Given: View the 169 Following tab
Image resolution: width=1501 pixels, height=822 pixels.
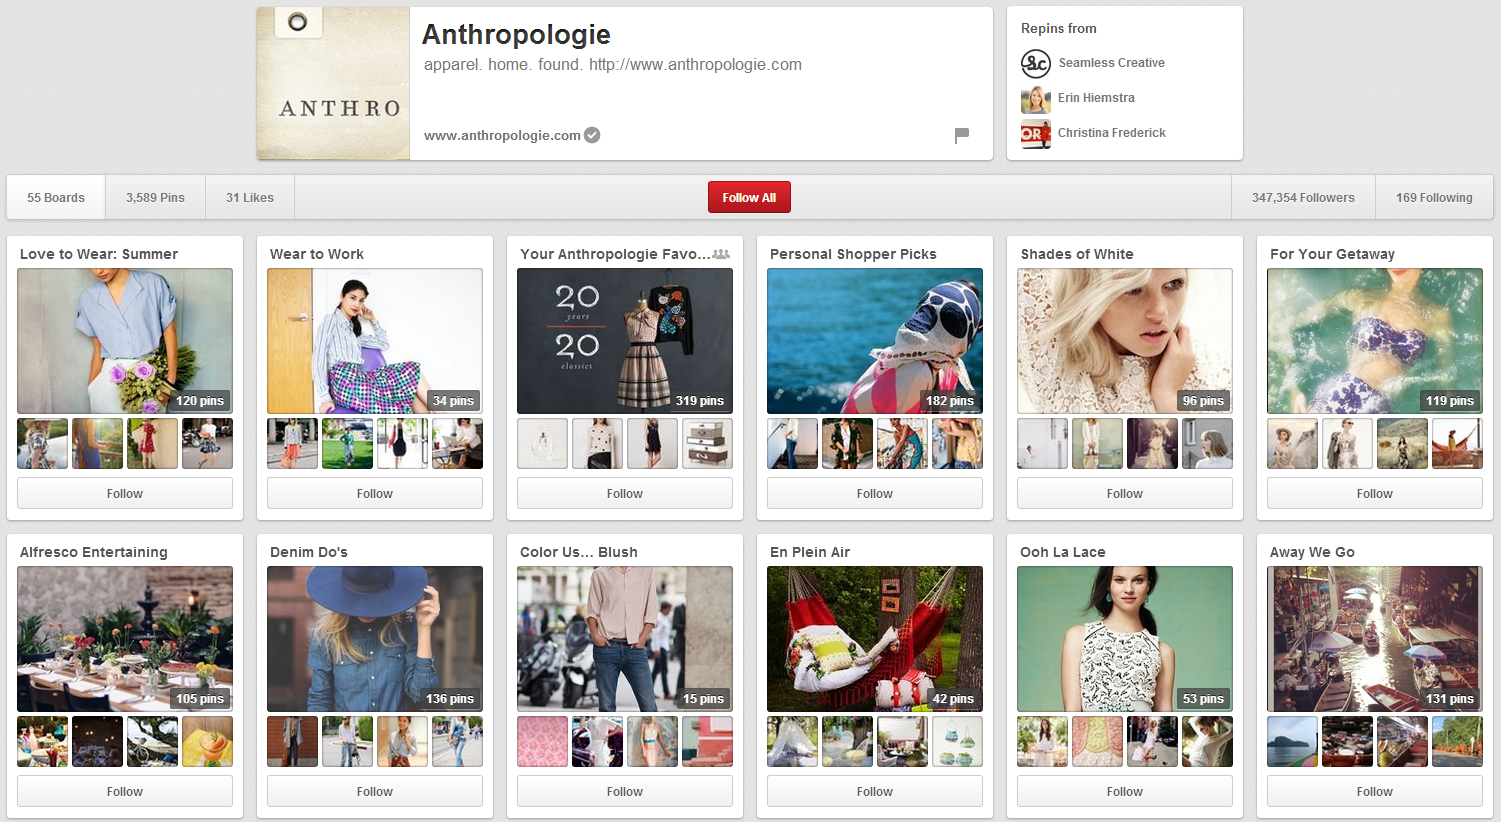Looking at the screenshot, I should (1434, 198).
